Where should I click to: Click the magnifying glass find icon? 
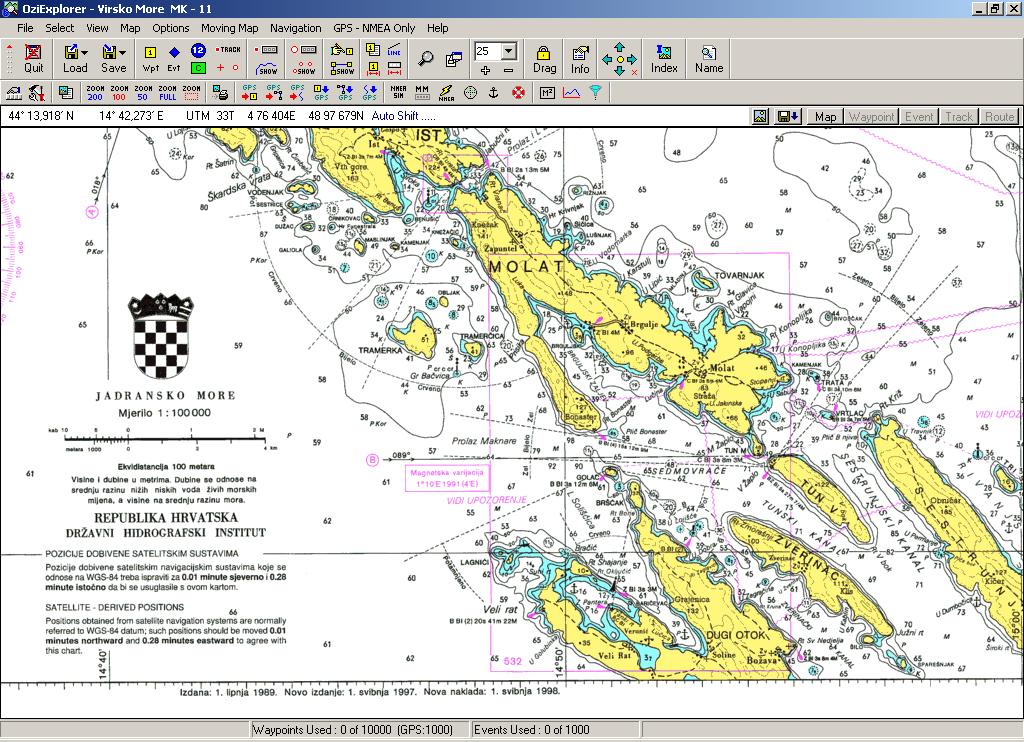(x=426, y=58)
